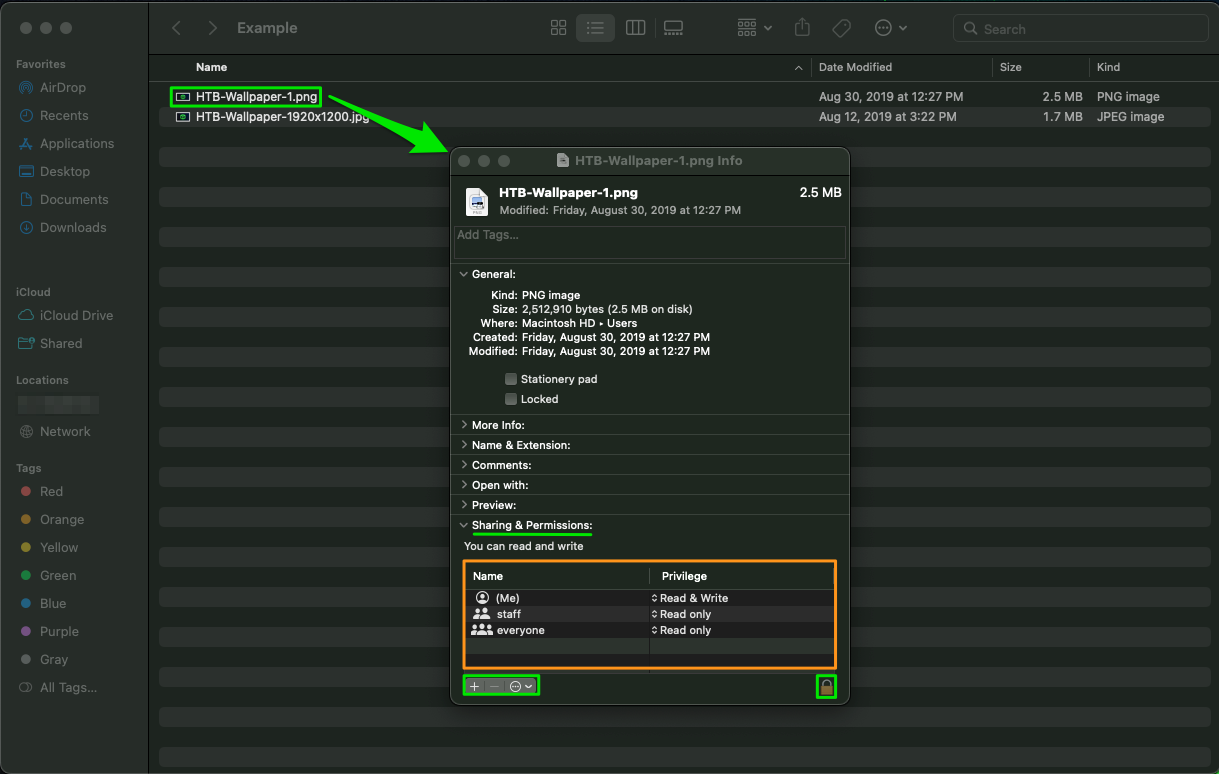Click the Add Tags field

pos(649,242)
